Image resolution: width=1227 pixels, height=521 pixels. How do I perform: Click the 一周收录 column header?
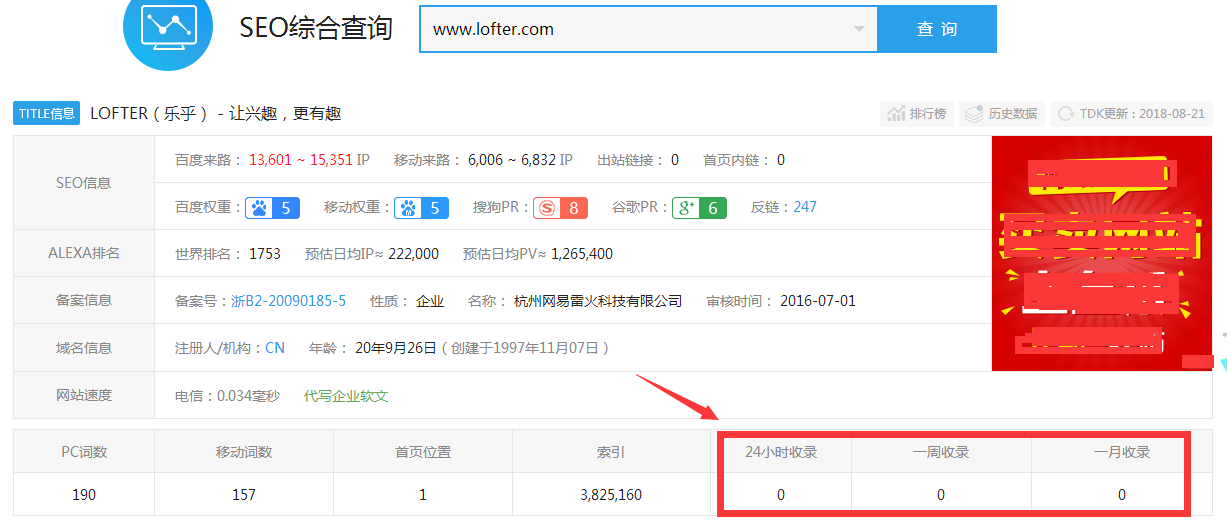(x=941, y=452)
